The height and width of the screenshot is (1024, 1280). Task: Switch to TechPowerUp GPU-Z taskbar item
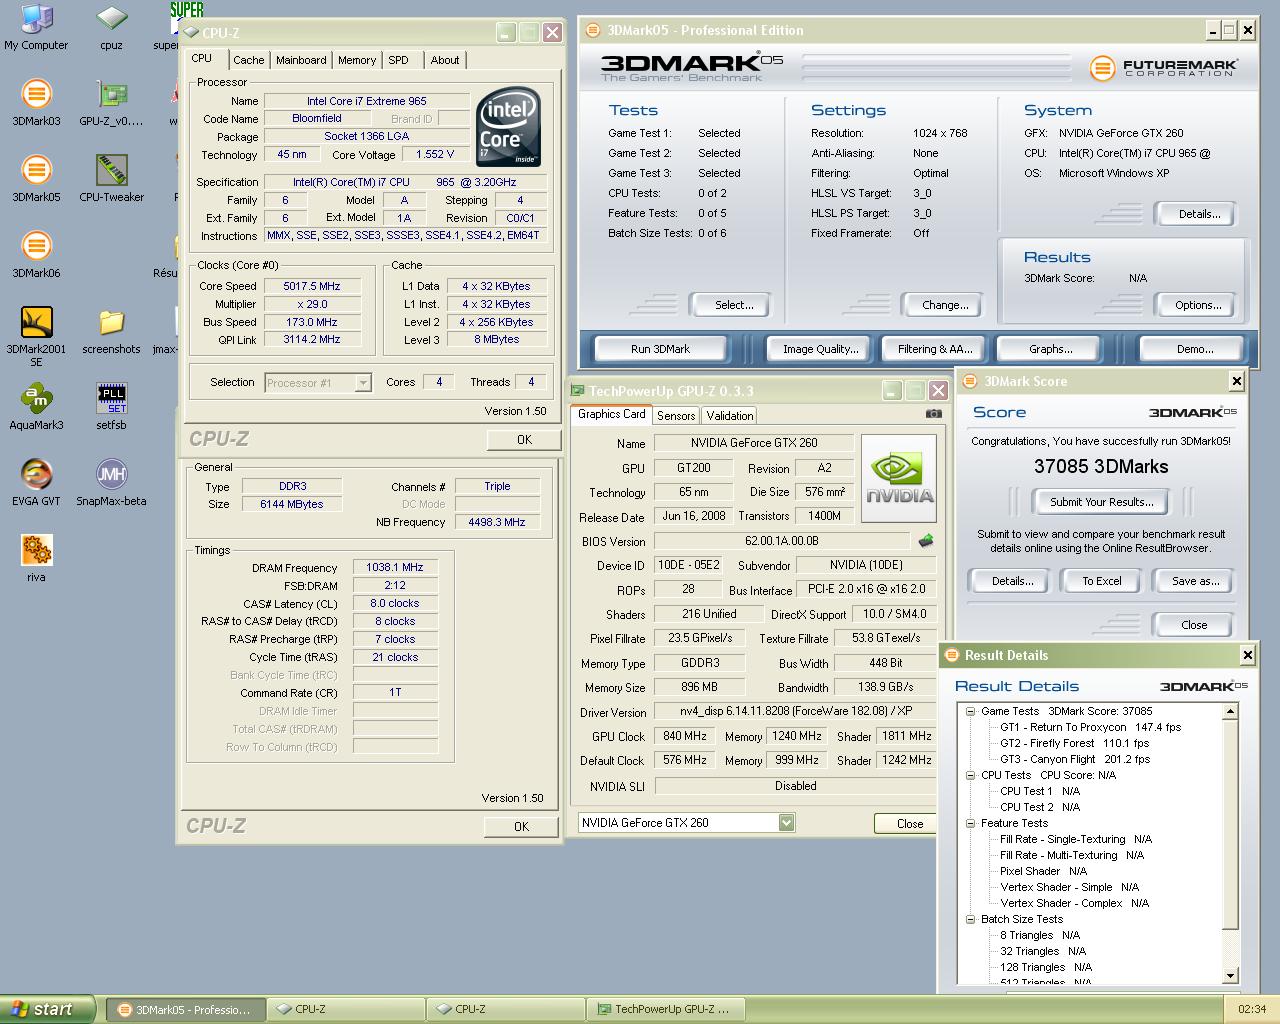pyautogui.click(x=665, y=1009)
